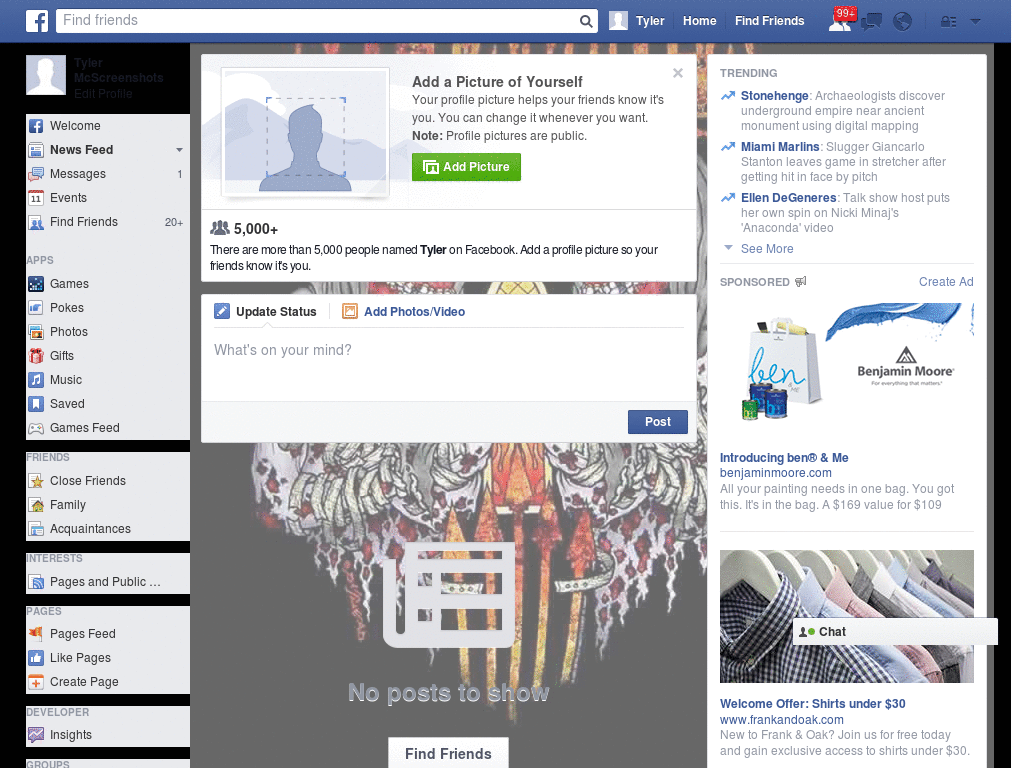Click the Facebook logo icon
The height and width of the screenshot is (768, 1024).
(x=37, y=21)
